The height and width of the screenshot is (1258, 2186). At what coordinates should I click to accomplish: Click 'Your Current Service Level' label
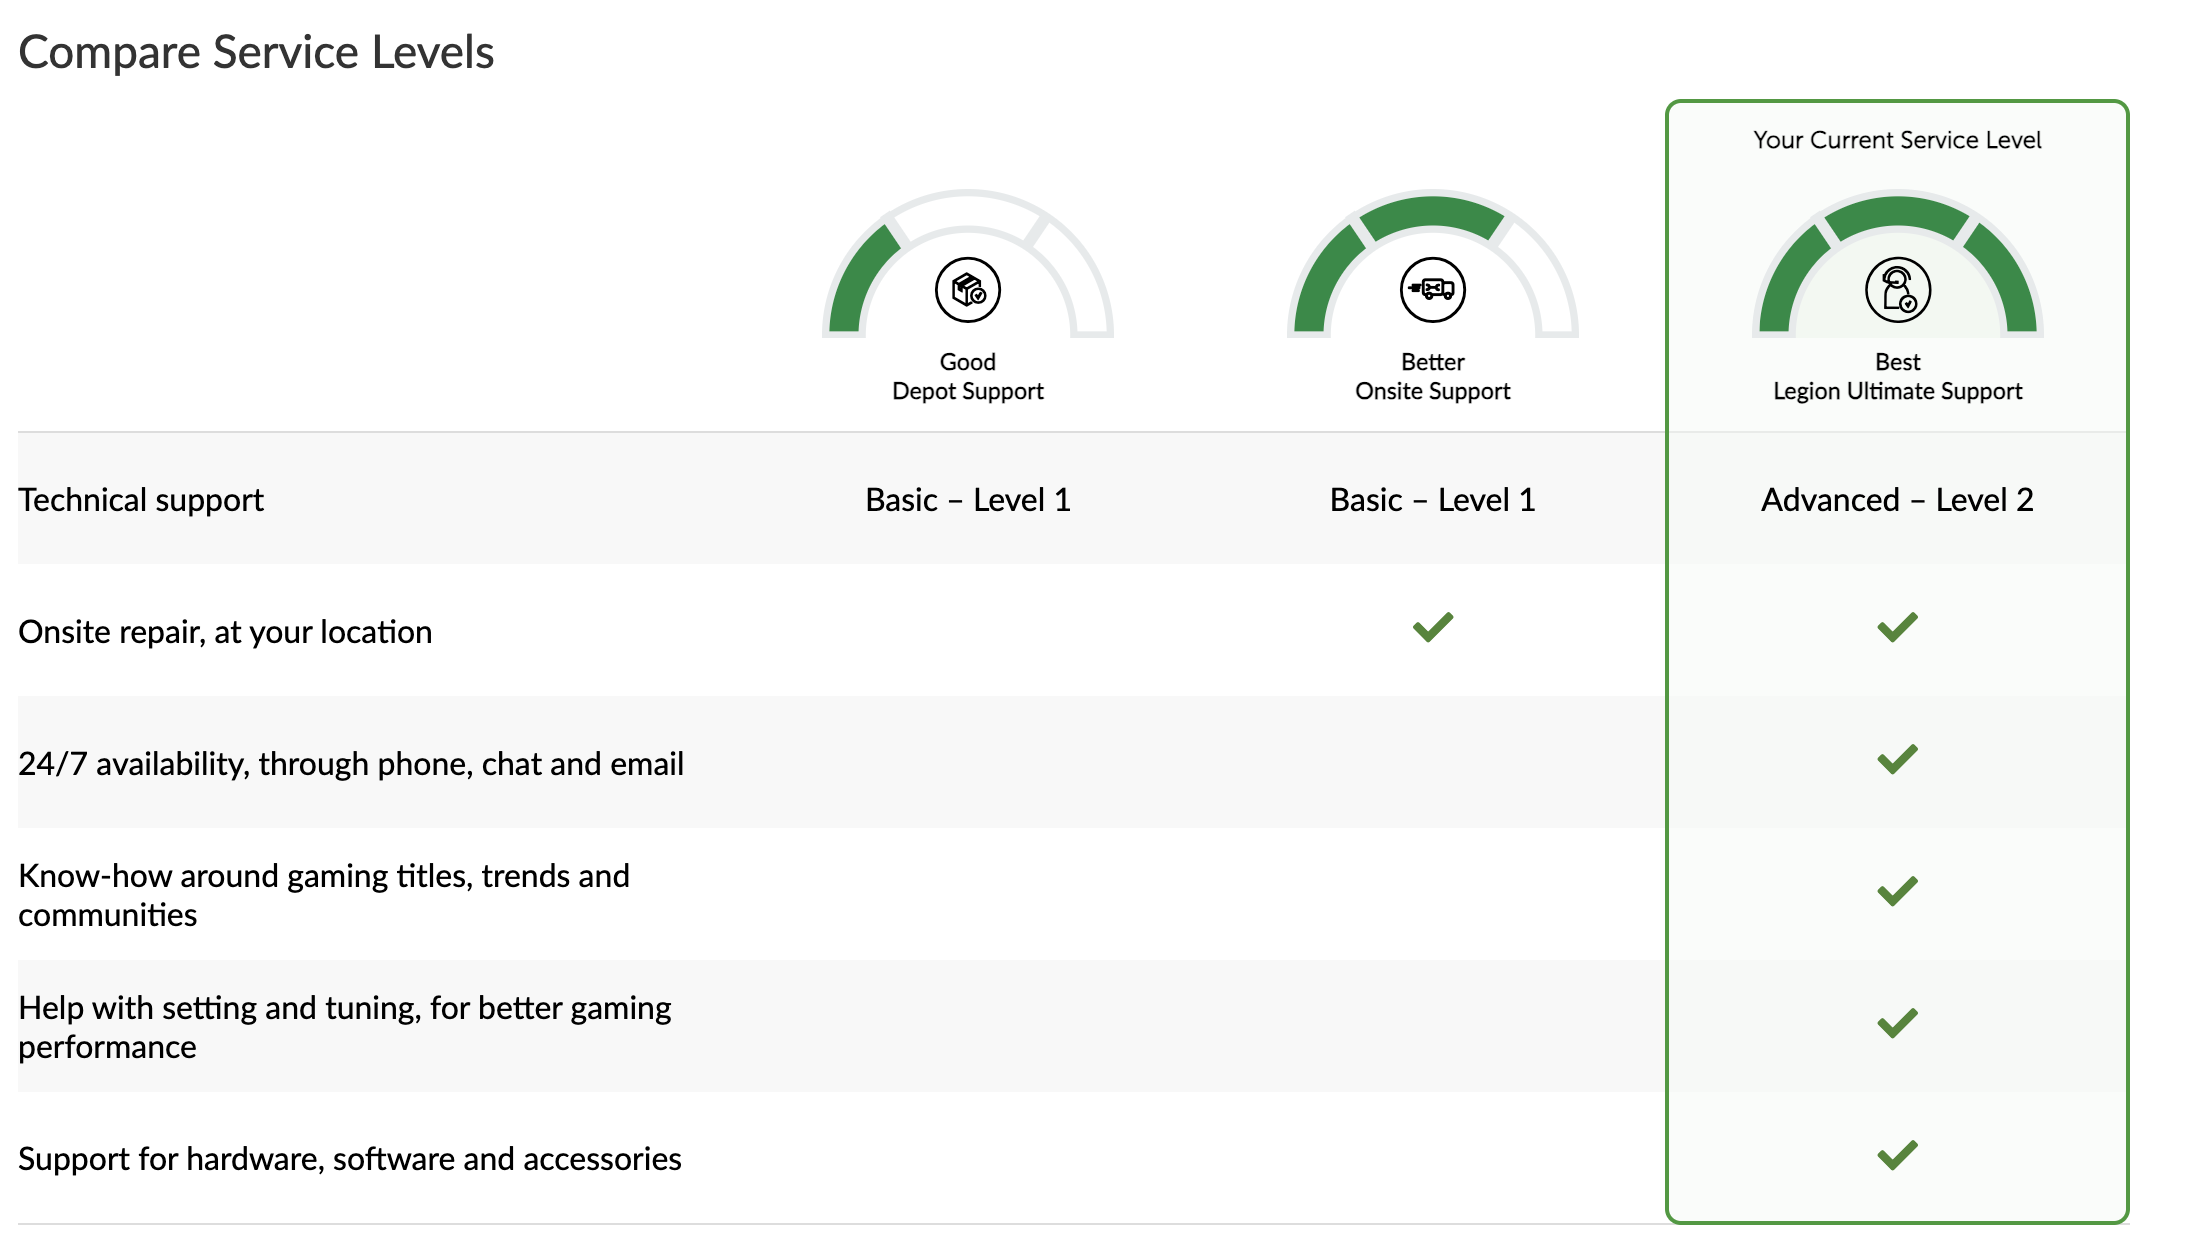click(x=1897, y=140)
